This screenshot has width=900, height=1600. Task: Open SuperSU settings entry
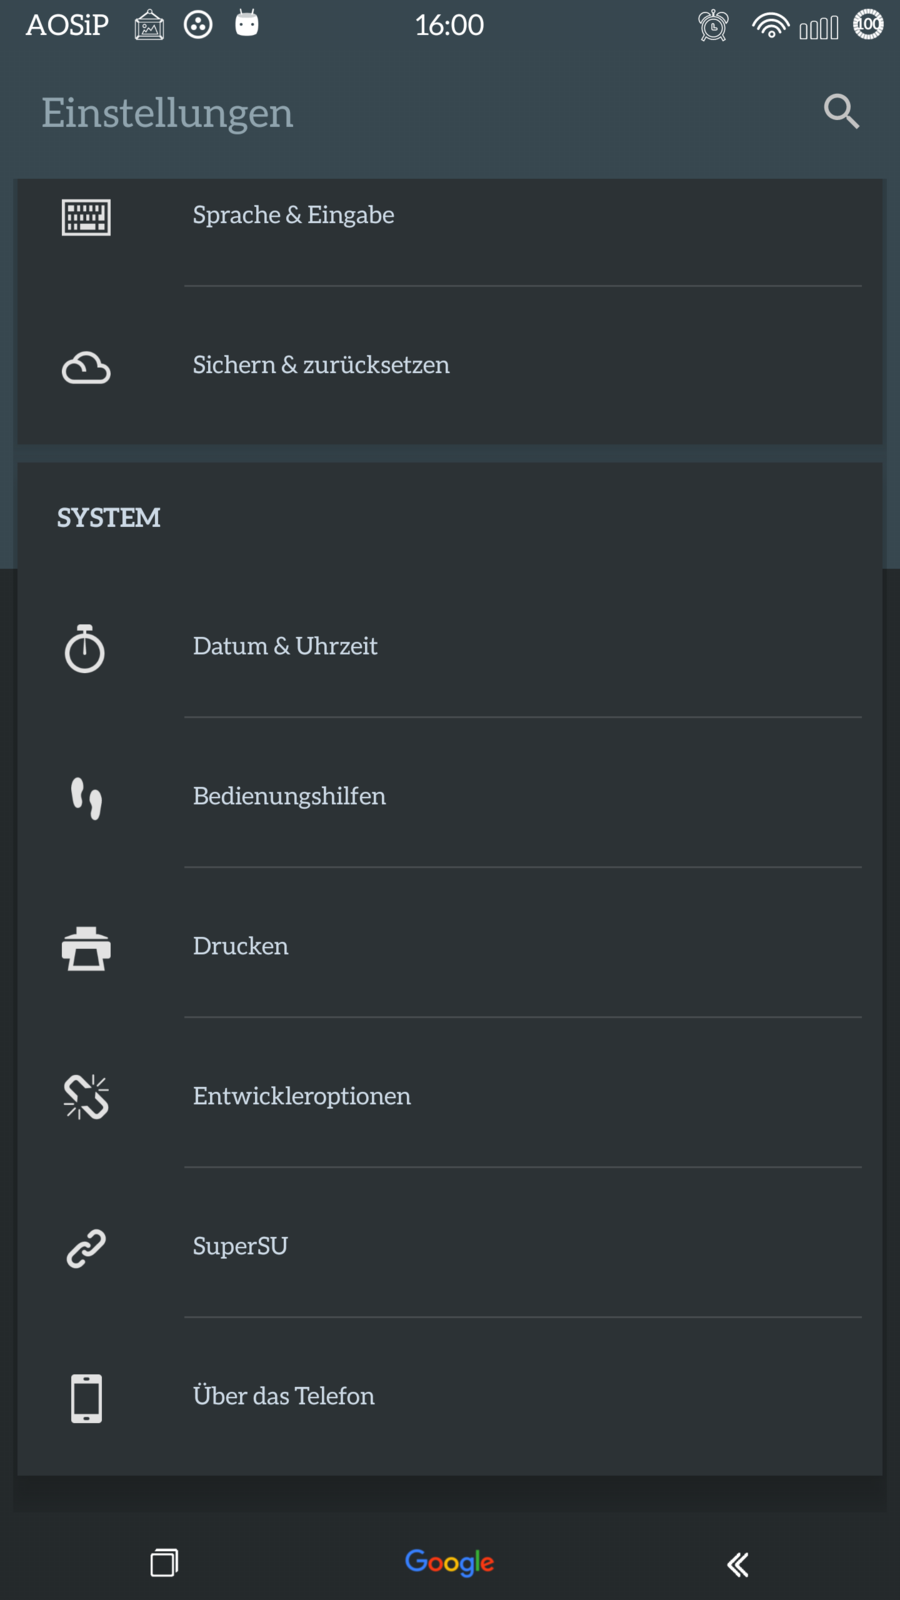point(240,1246)
